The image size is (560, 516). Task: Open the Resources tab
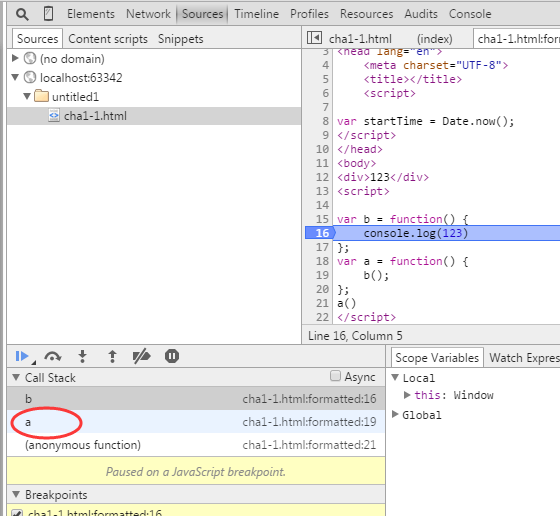click(x=366, y=14)
